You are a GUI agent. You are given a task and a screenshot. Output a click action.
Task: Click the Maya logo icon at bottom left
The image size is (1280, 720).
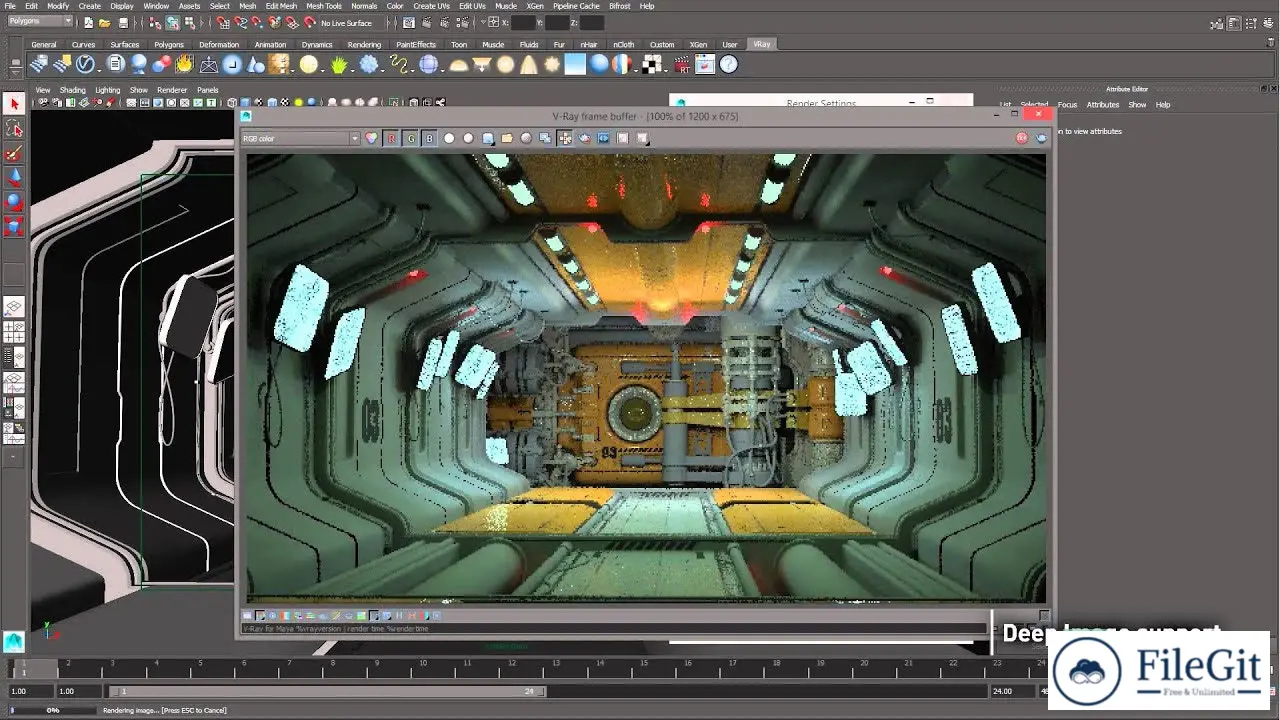tap(14, 641)
